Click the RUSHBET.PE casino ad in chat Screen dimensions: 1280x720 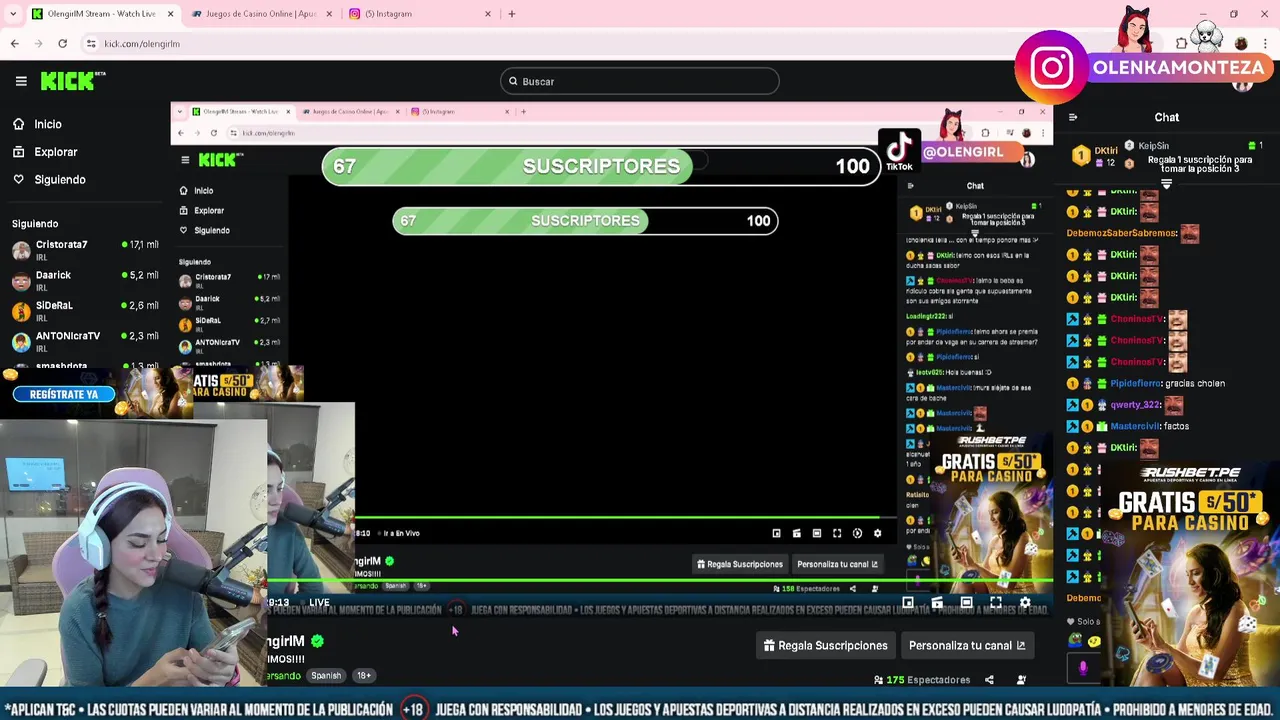pyautogui.click(x=1189, y=575)
